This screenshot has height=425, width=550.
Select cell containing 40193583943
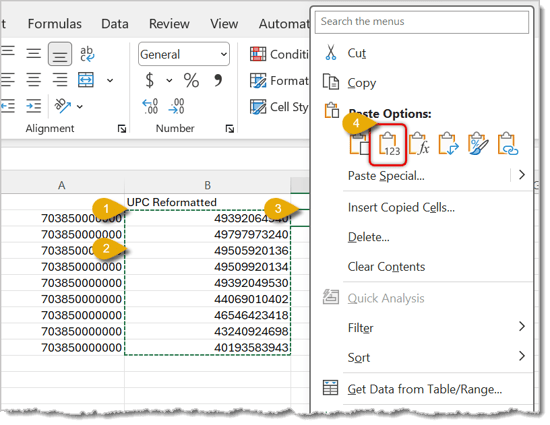point(208,347)
